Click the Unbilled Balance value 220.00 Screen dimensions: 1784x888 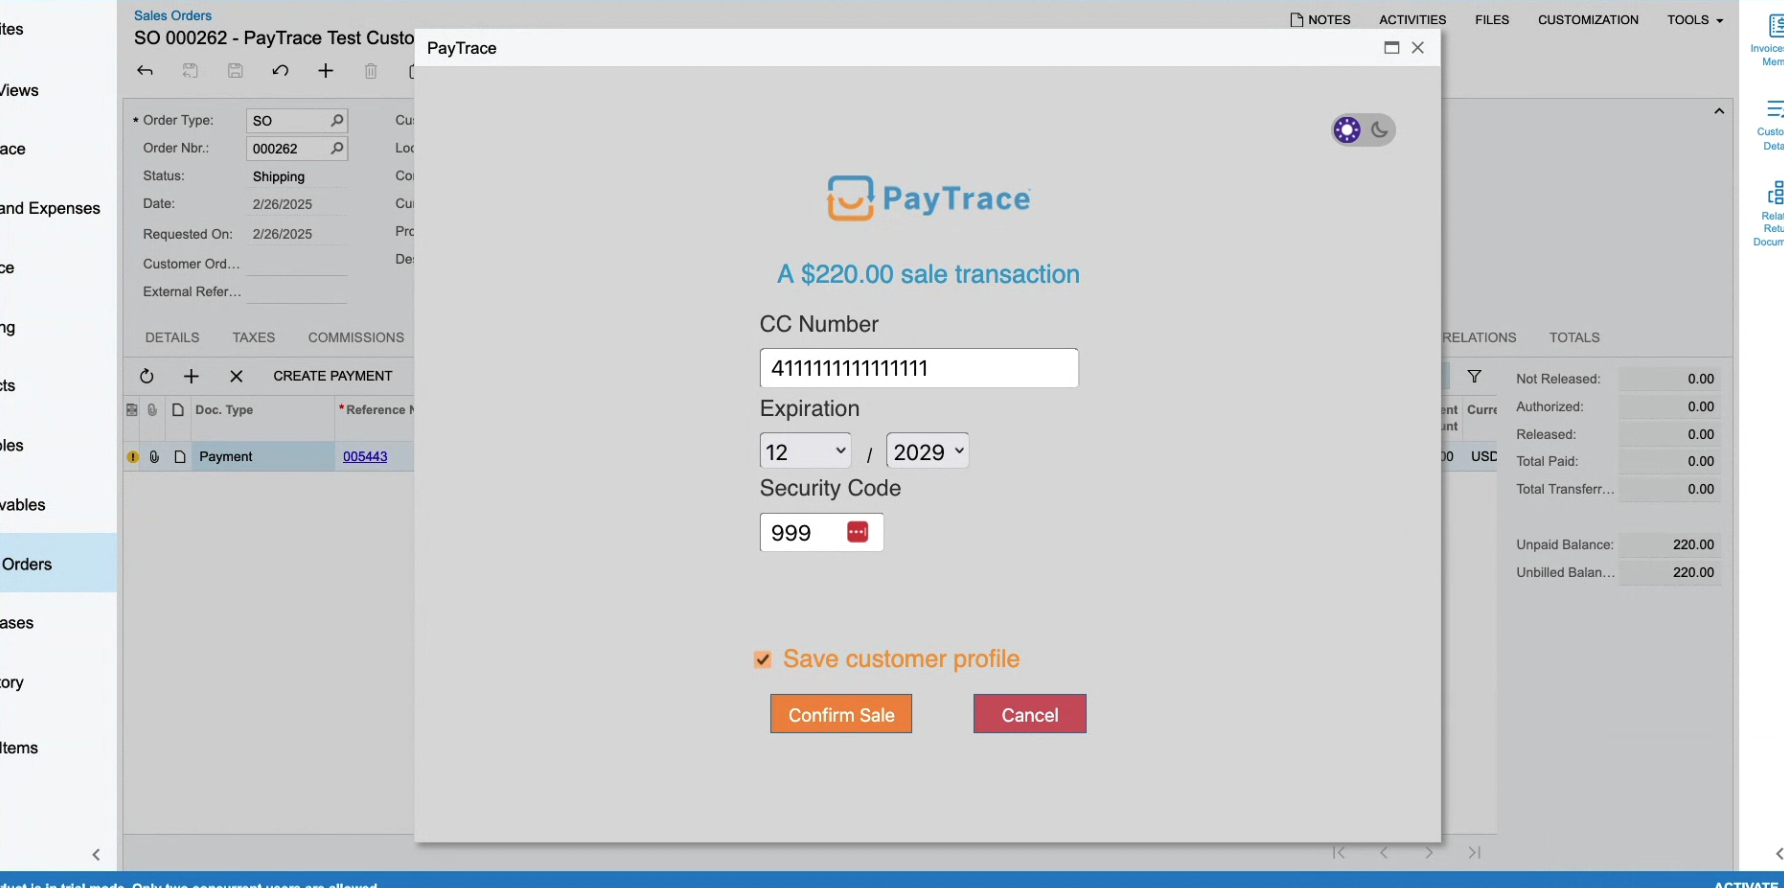click(1693, 573)
